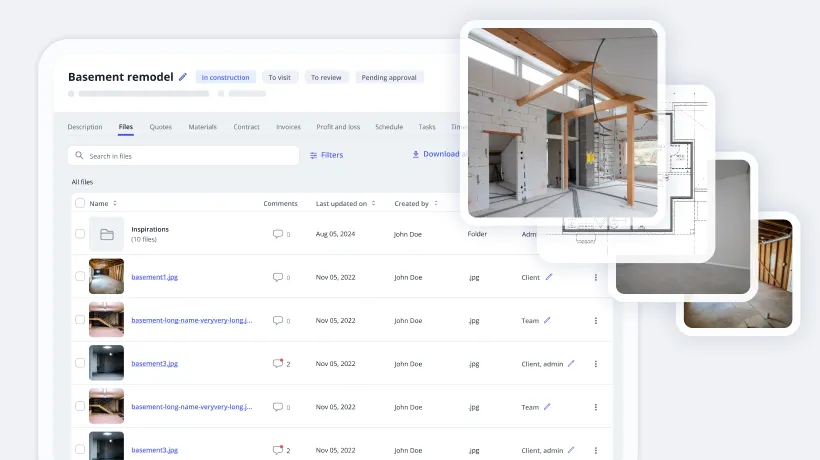Image resolution: width=820 pixels, height=460 pixels.
Task: Open the upper basement3.jpg file link
Action: pyautogui.click(x=154, y=363)
